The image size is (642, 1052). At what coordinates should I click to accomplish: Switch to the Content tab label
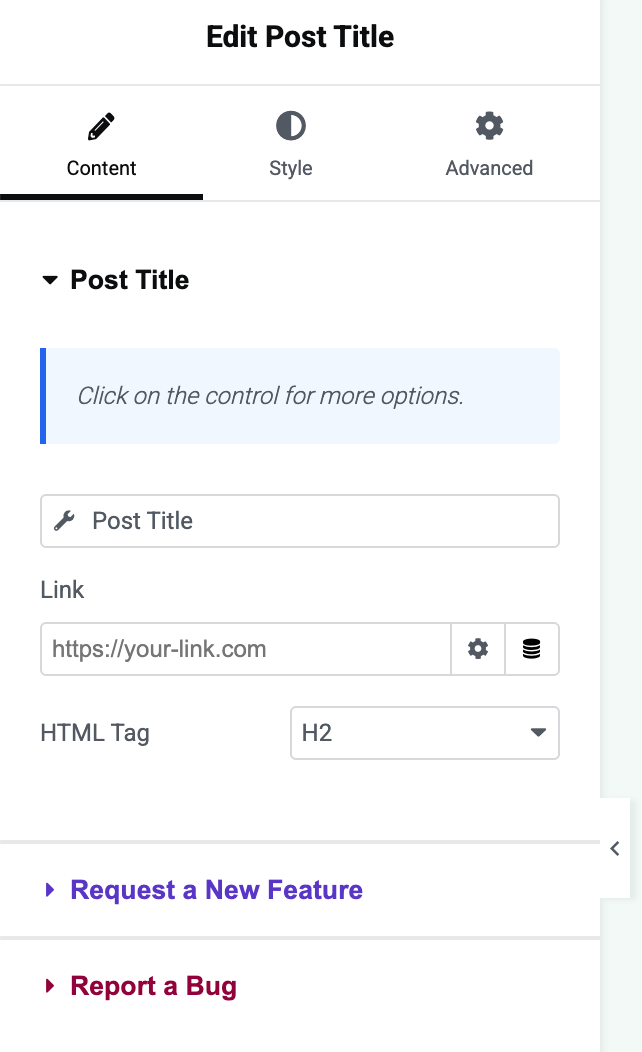101,168
